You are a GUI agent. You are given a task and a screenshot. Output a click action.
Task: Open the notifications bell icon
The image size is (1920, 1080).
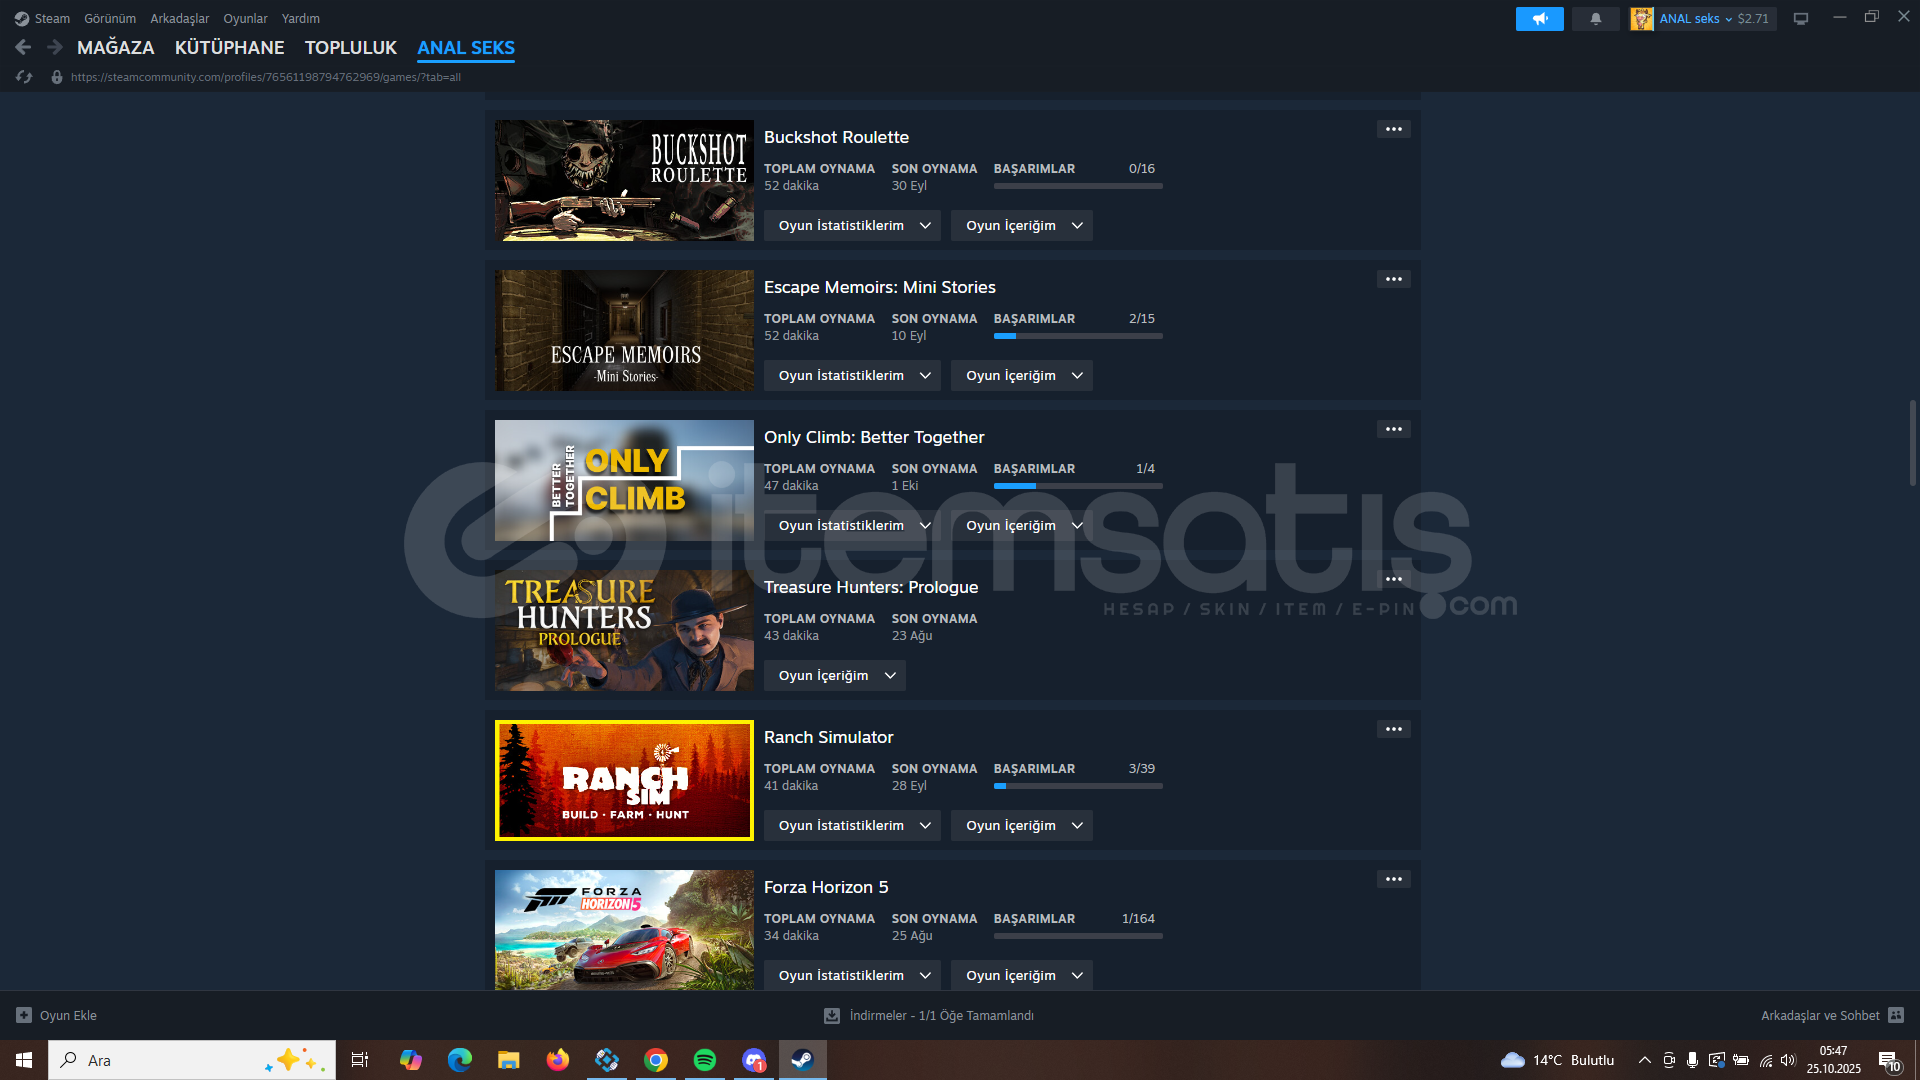tap(1595, 19)
